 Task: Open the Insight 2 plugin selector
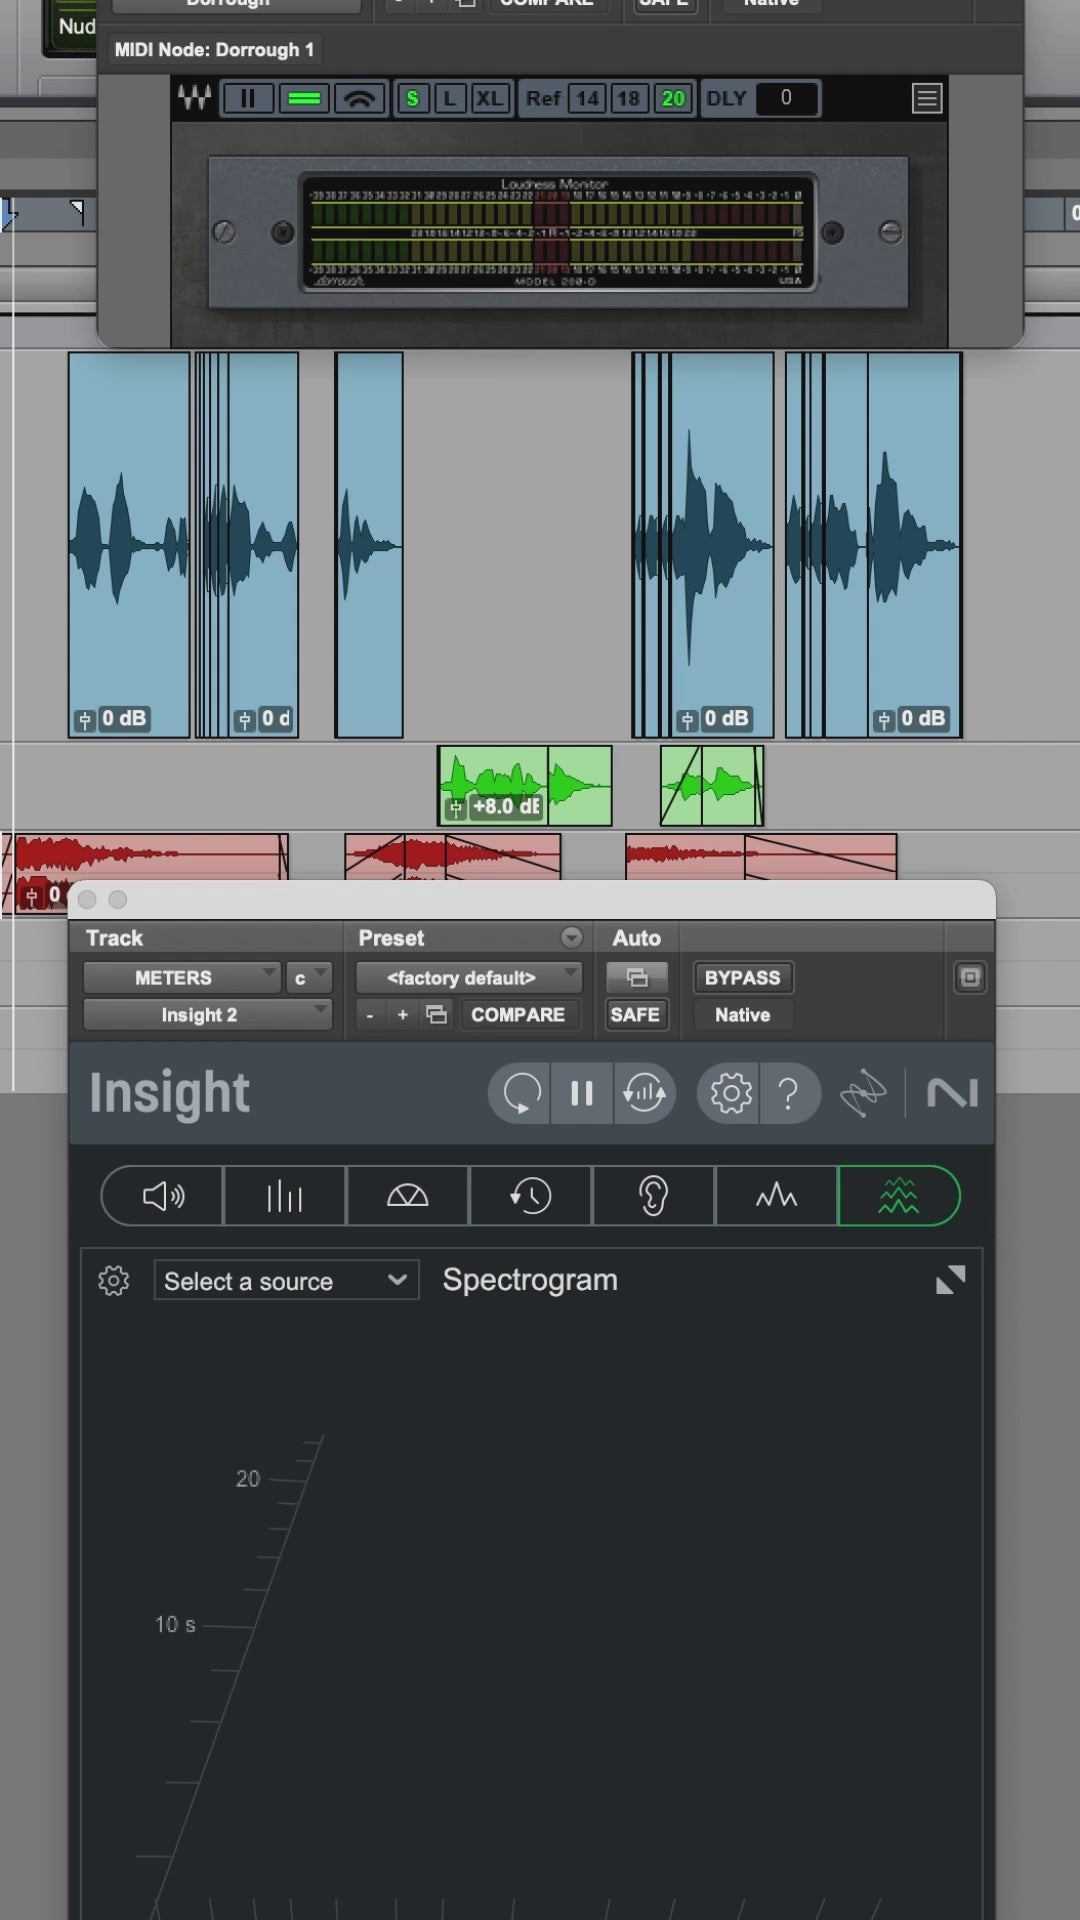[x=207, y=1015]
